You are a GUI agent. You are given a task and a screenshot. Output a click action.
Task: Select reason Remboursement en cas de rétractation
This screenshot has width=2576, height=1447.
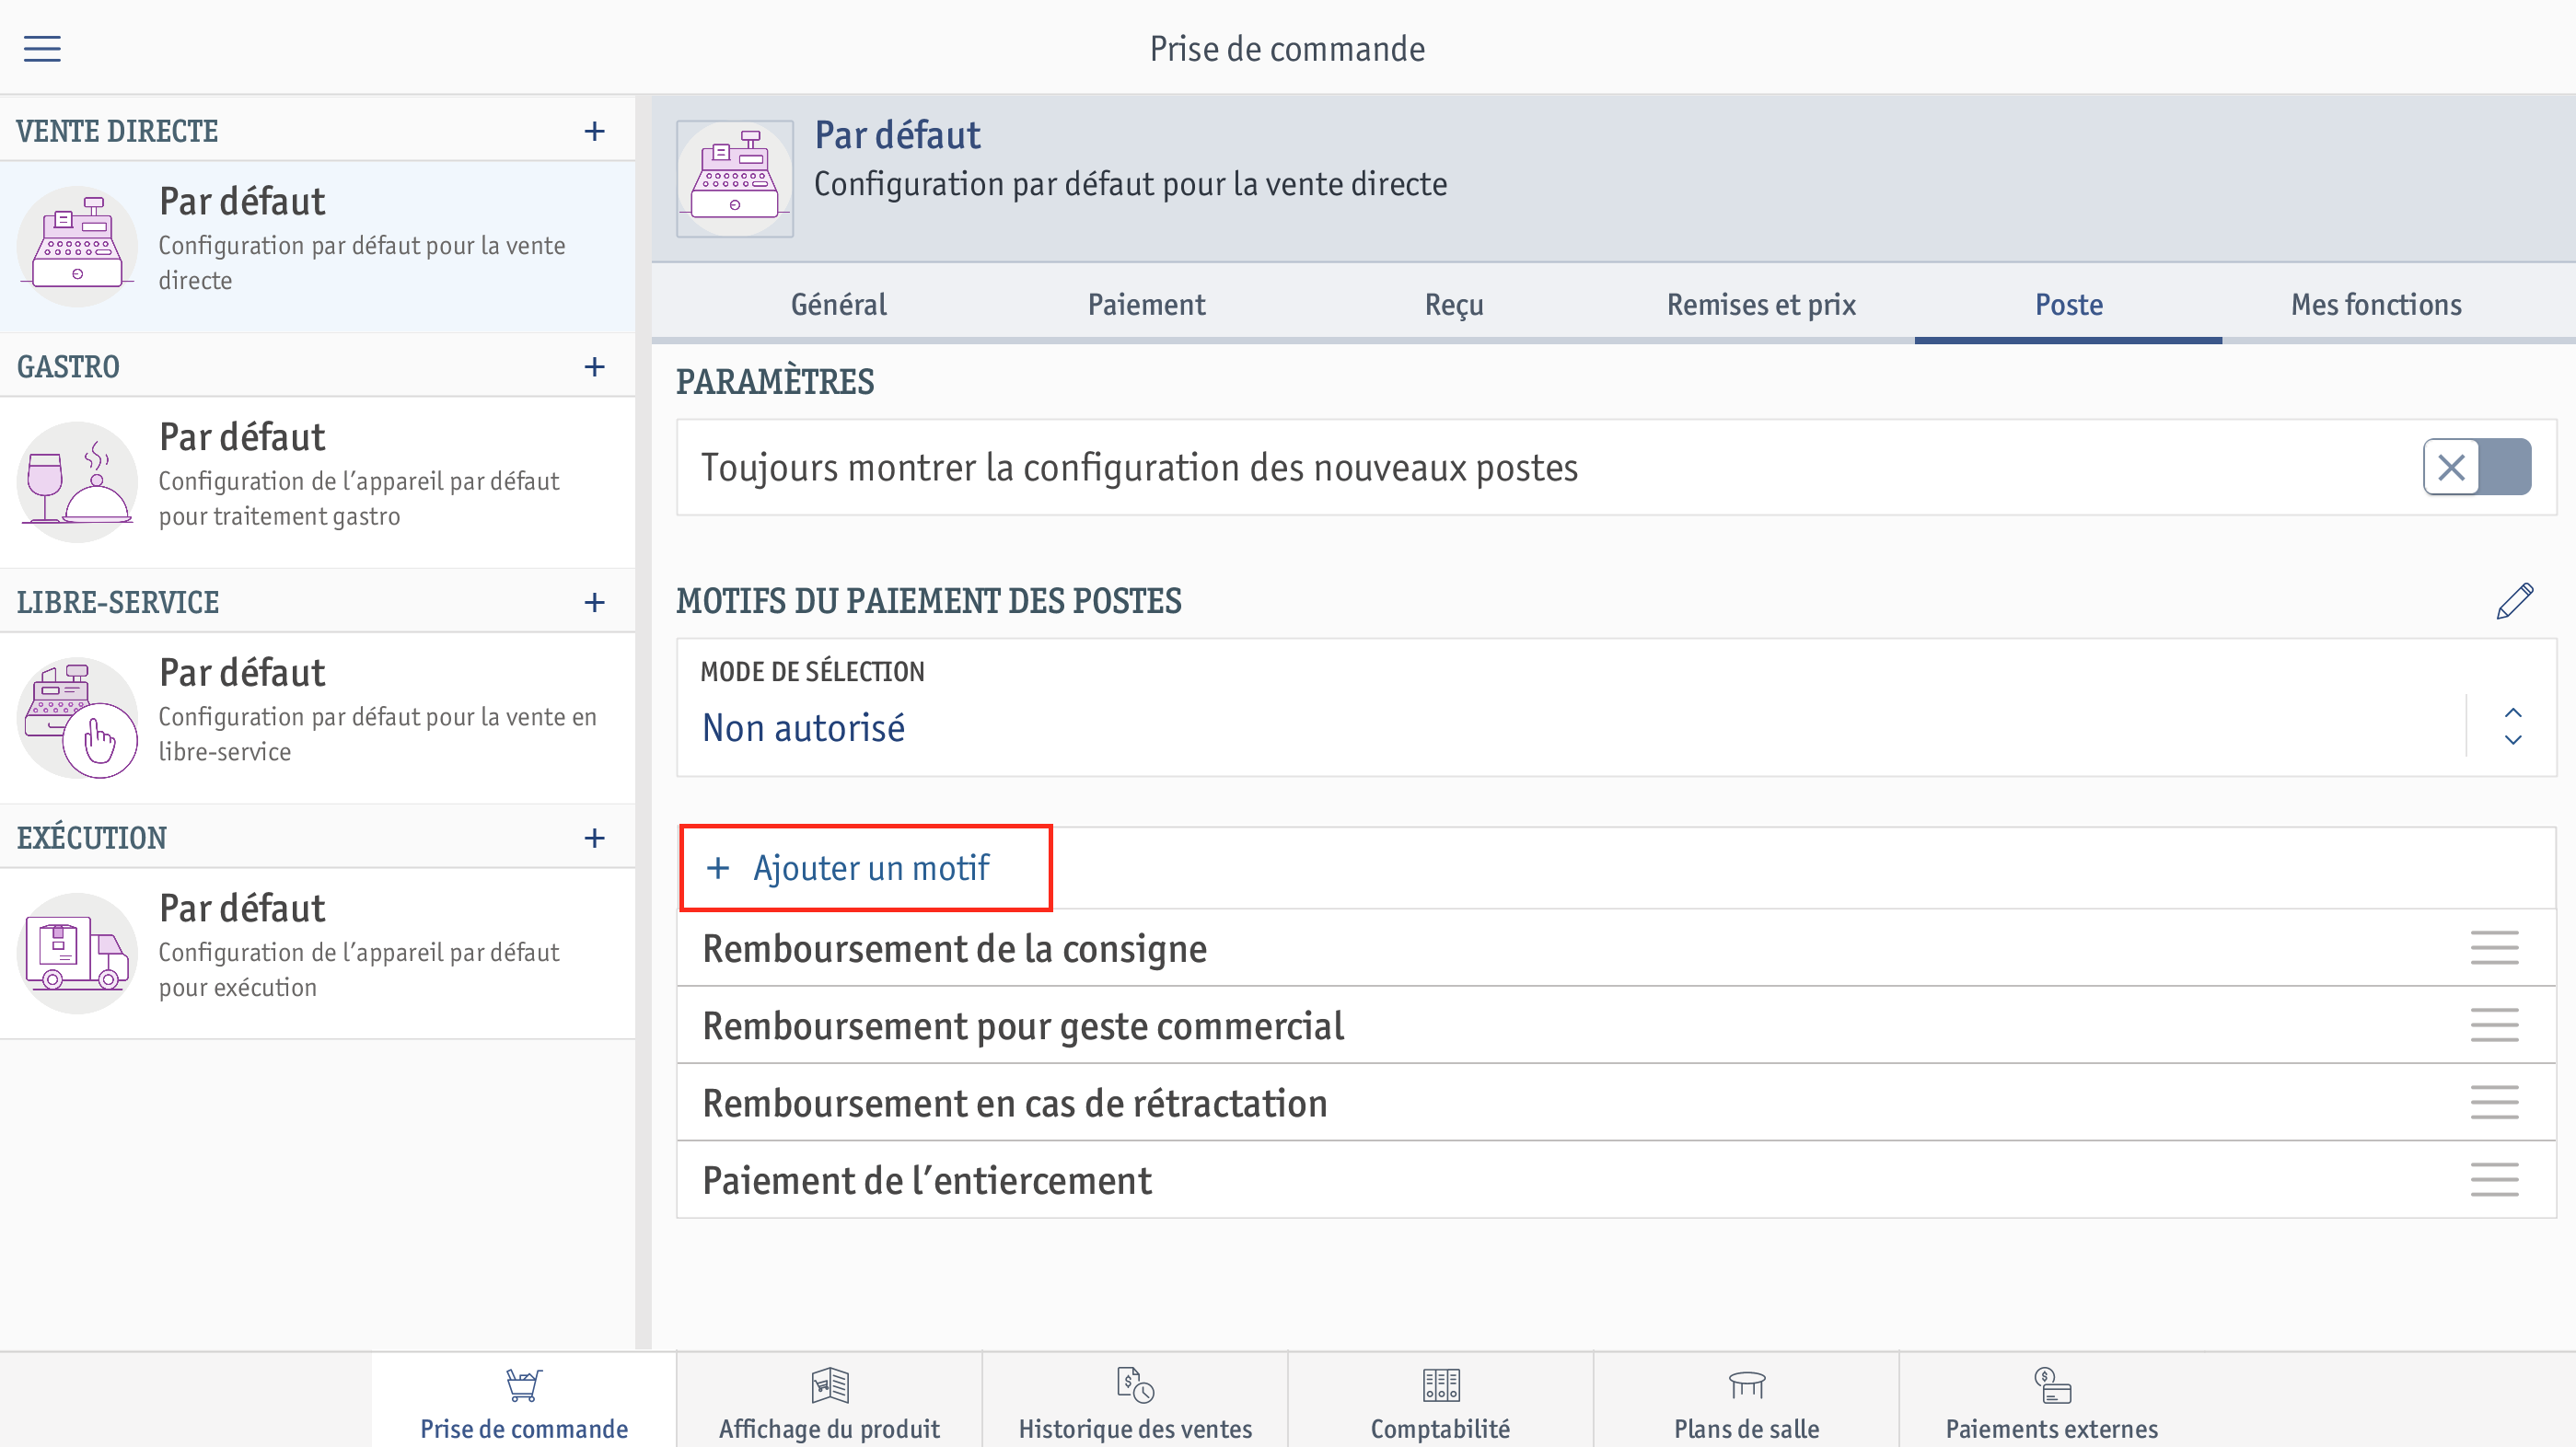point(1616,1102)
